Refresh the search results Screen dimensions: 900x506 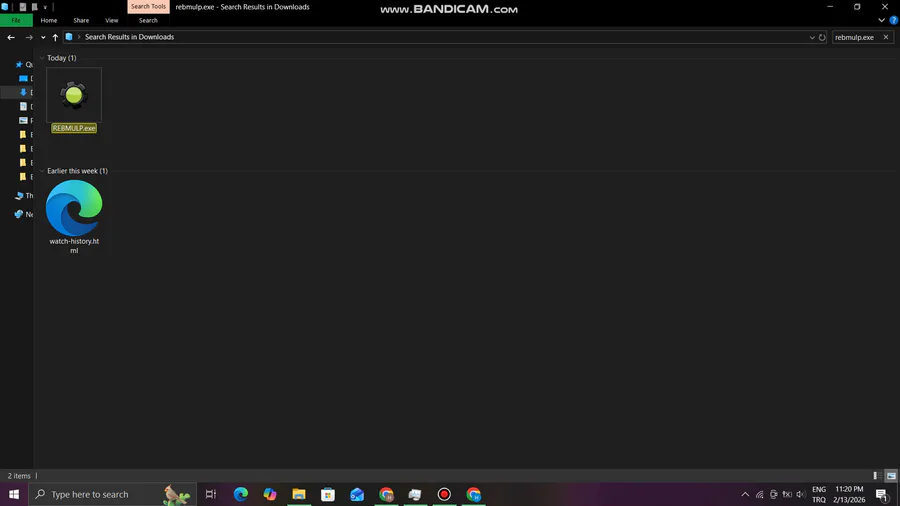point(822,37)
